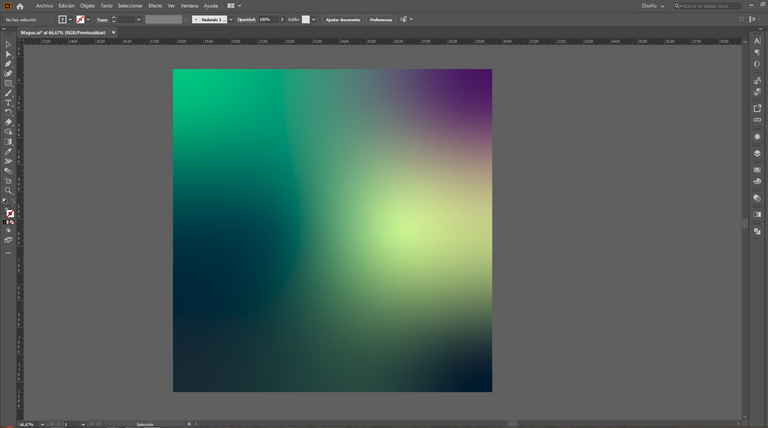Screen dimensions: 768x428
Task: Select the Type (T) tool
Action: [x=8, y=103]
